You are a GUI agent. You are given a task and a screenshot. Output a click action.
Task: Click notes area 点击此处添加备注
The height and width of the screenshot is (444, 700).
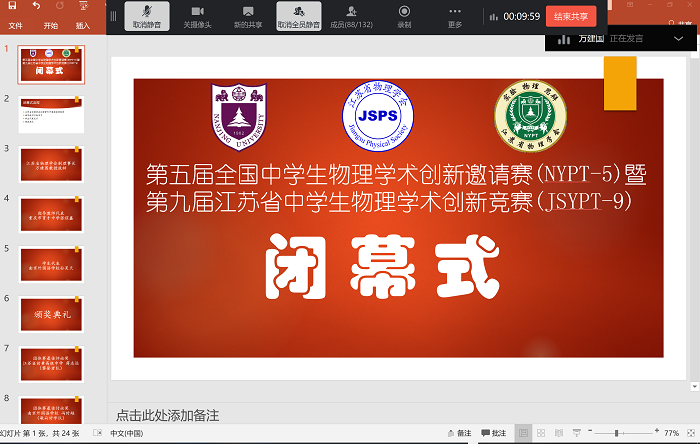click(x=167, y=415)
